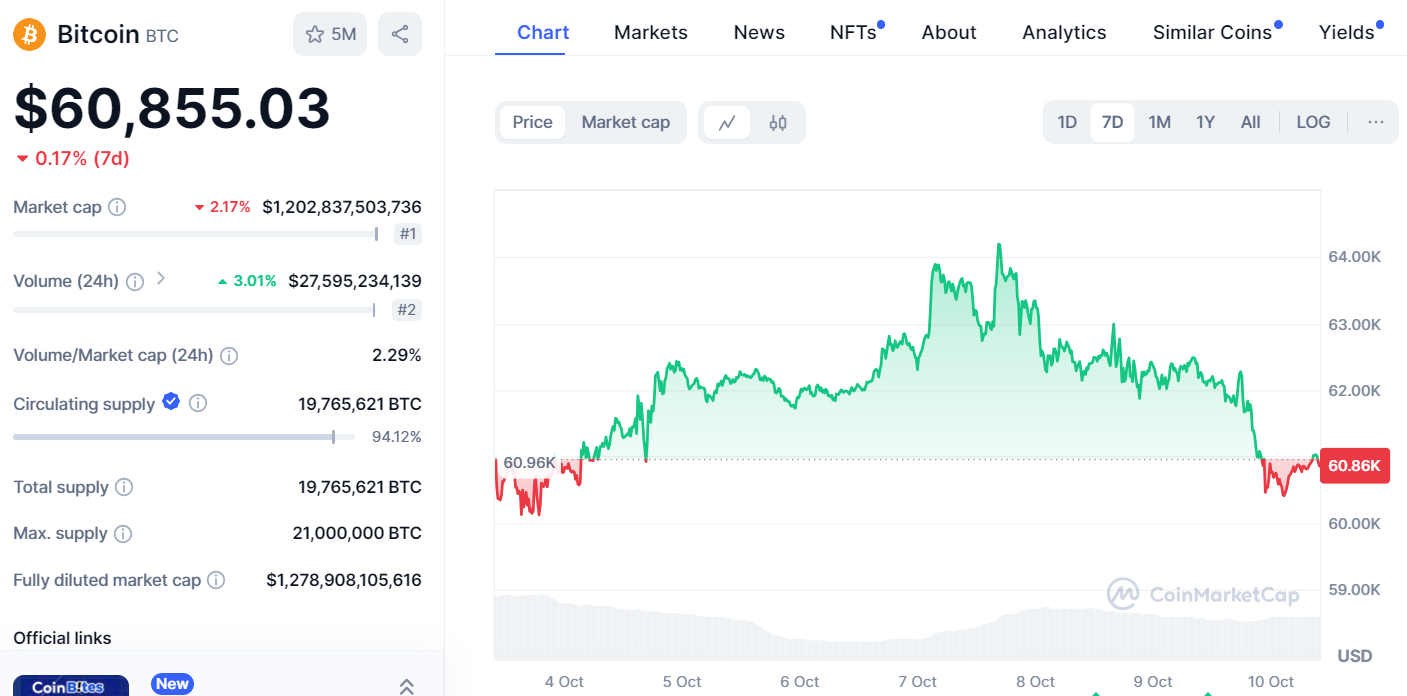
Task: Open the share icon button
Action: pyautogui.click(x=400, y=34)
